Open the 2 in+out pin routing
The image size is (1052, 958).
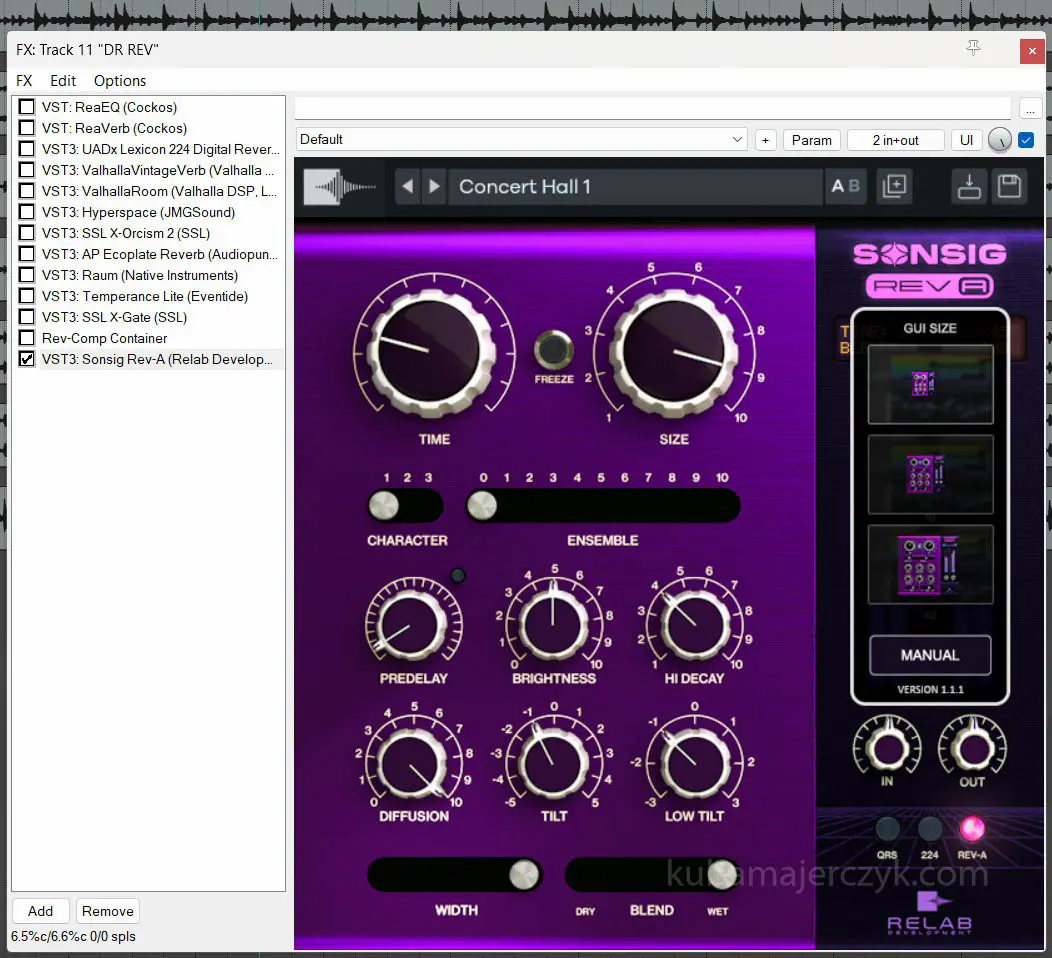(x=895, y=140)
